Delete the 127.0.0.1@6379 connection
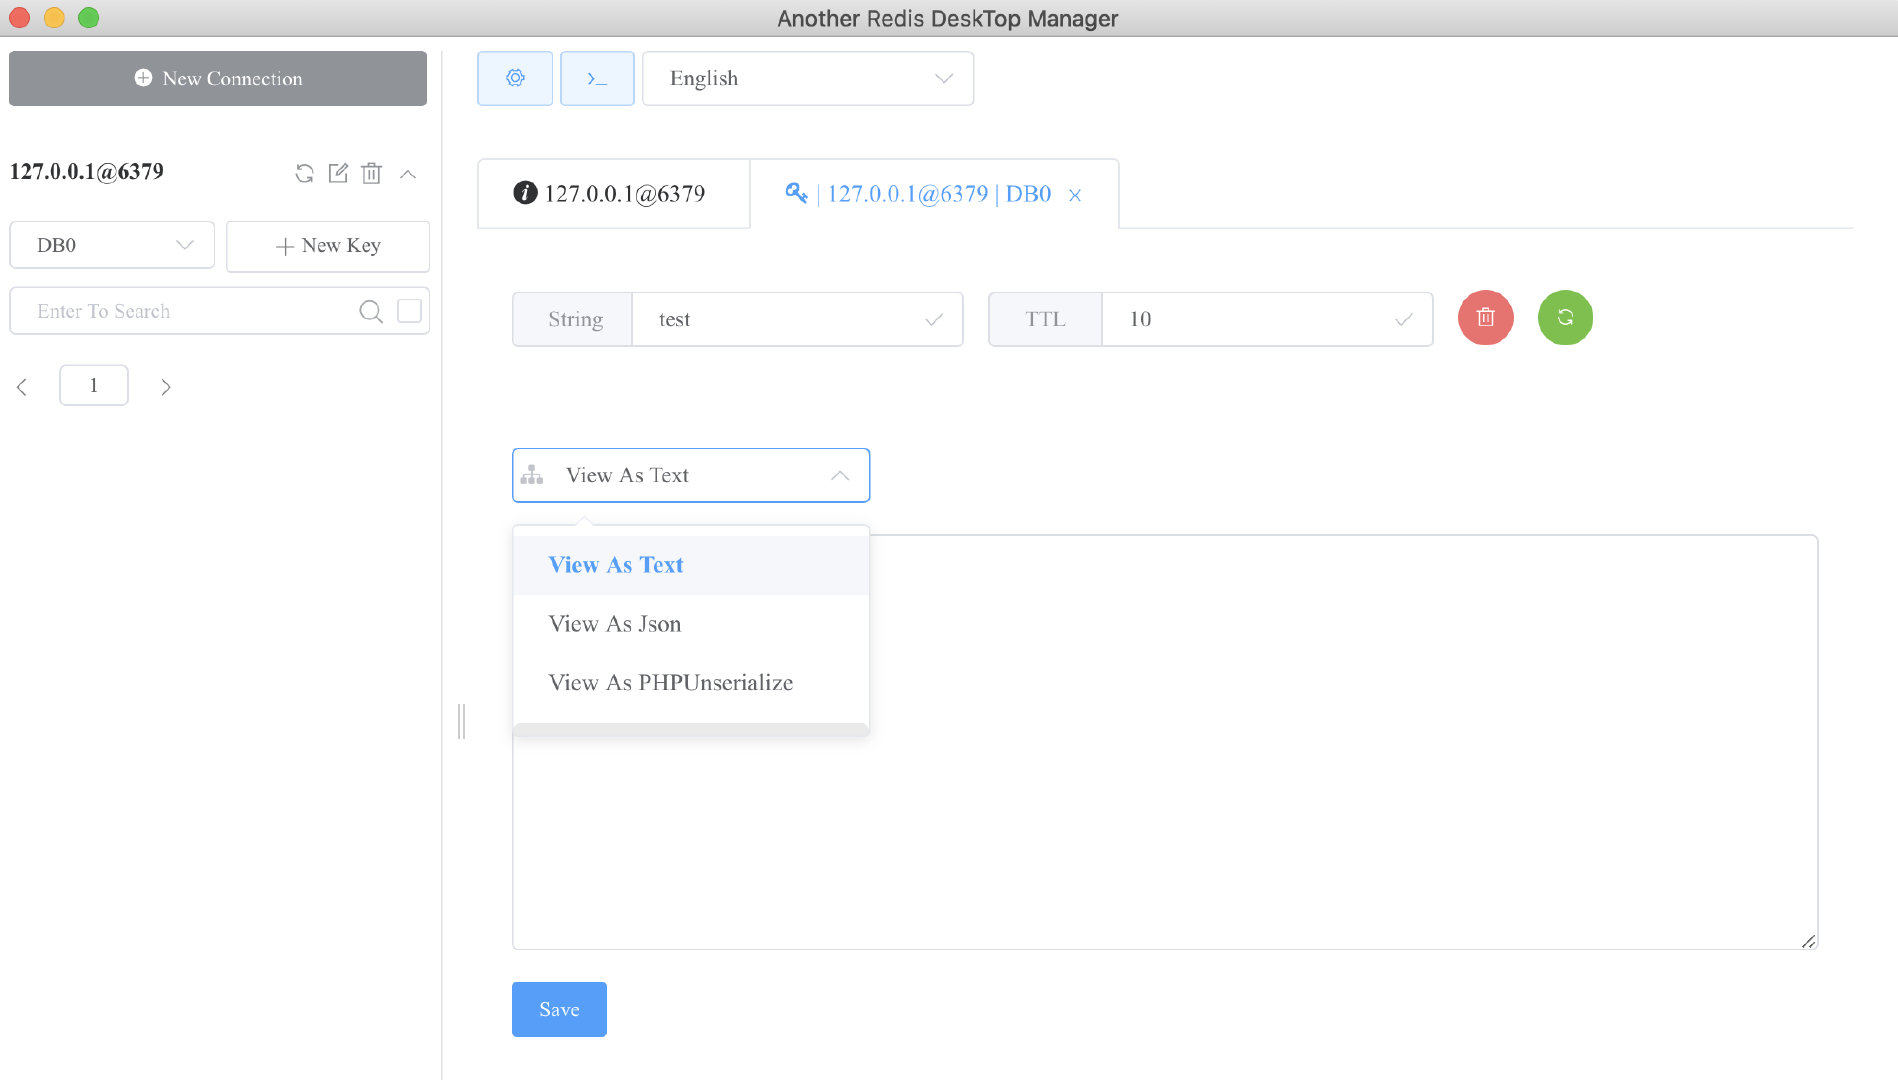Image resolution: width=1898 pixels, height=1080 pixels. pos(371,173)
